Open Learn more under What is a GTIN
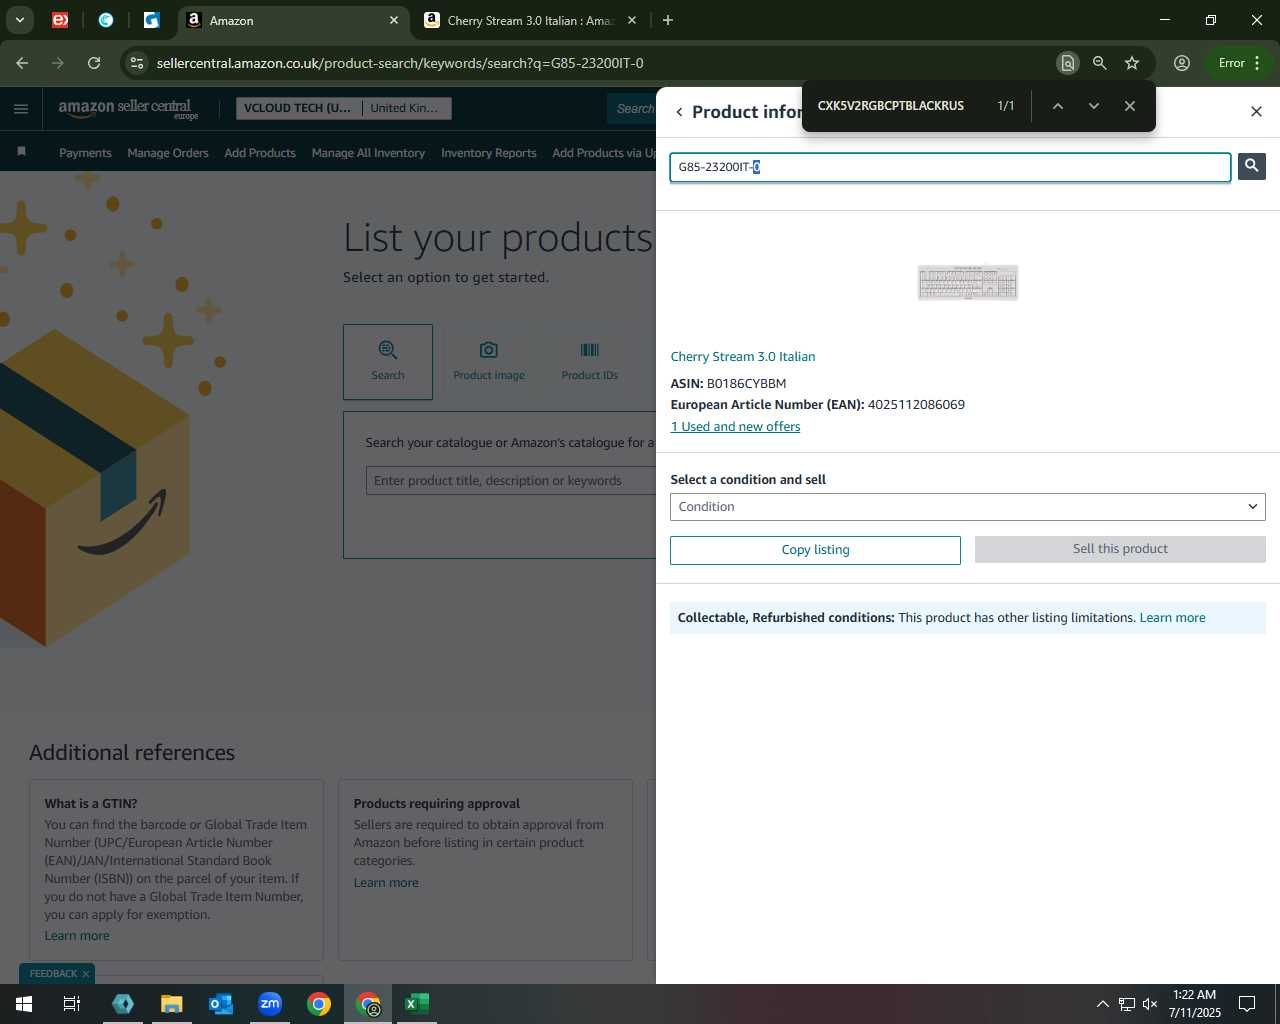Viewport: 1280px width, 1024px height. 77,936
